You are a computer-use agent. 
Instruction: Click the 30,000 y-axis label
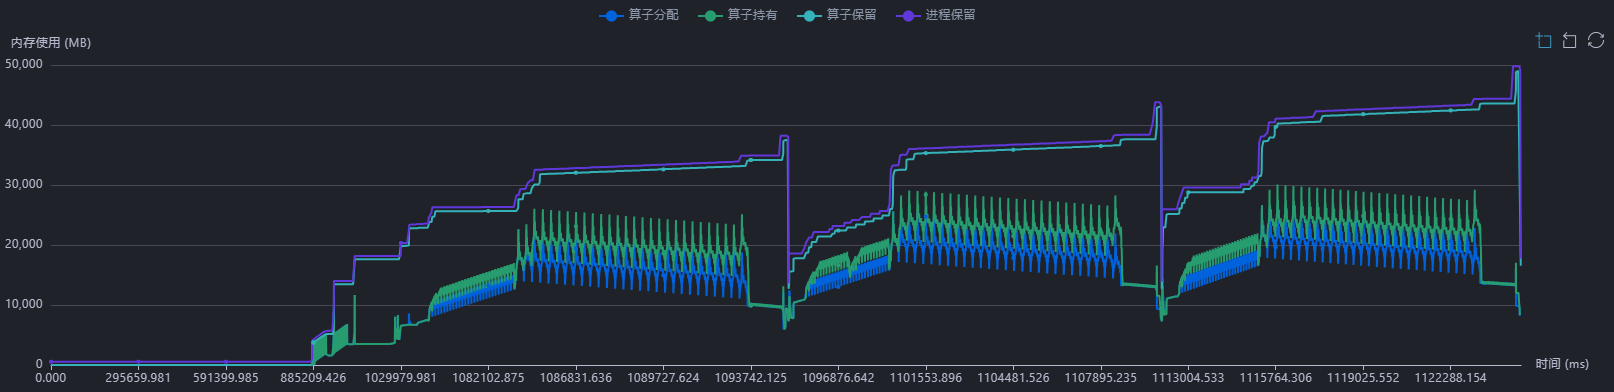[x=24, y=184]
